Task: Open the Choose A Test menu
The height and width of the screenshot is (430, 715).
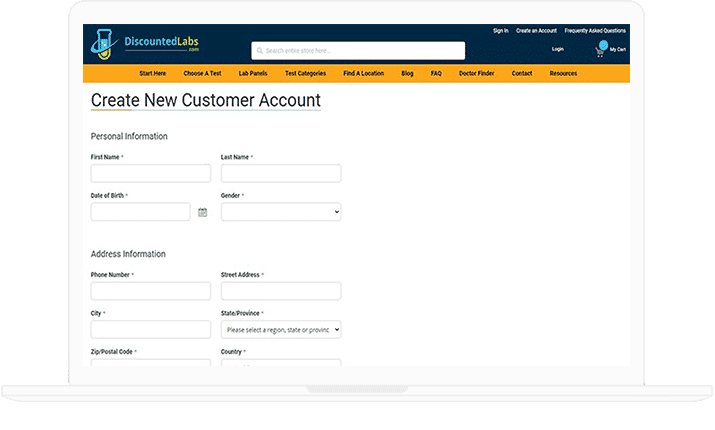Action: (x=202, y=73)
